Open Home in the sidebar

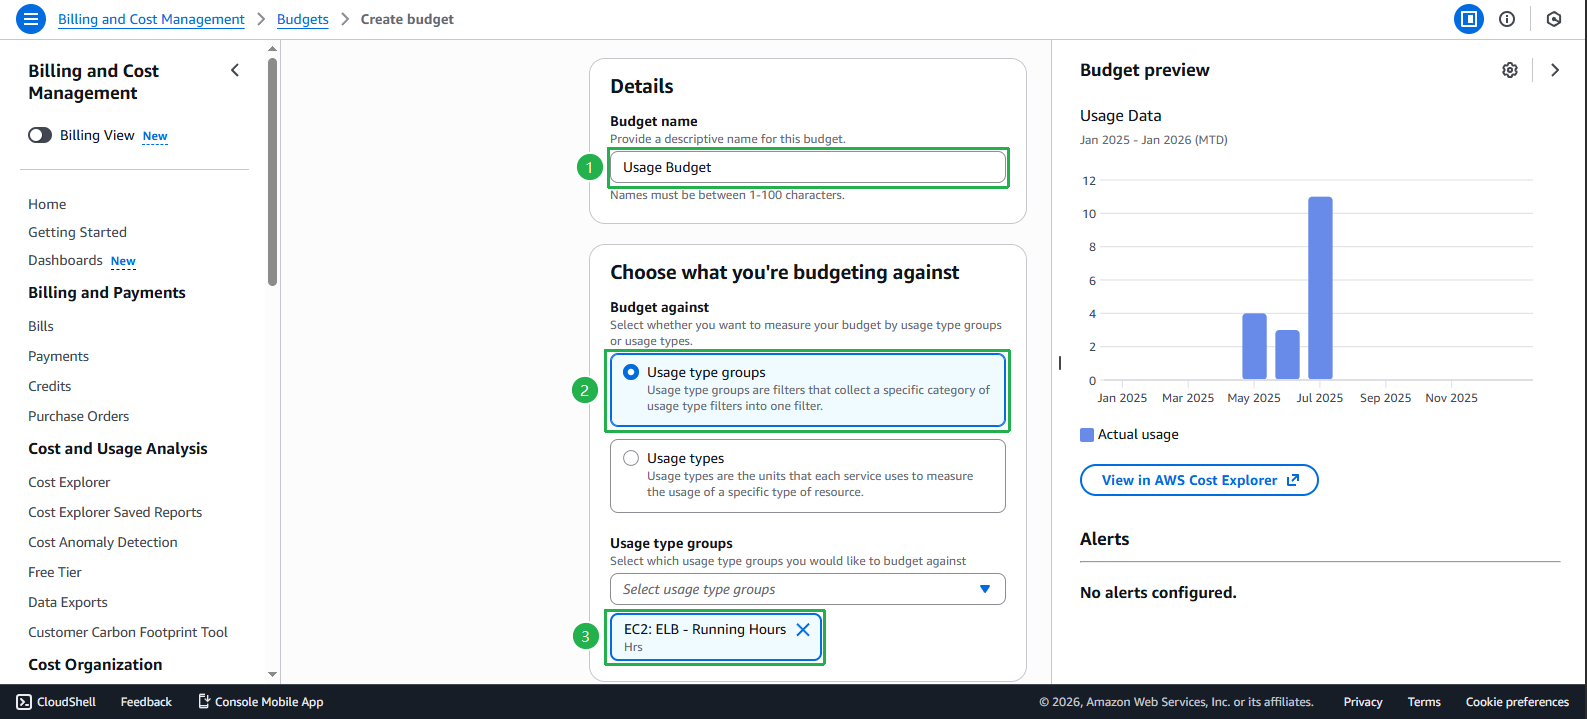click(x=47, y=204)
